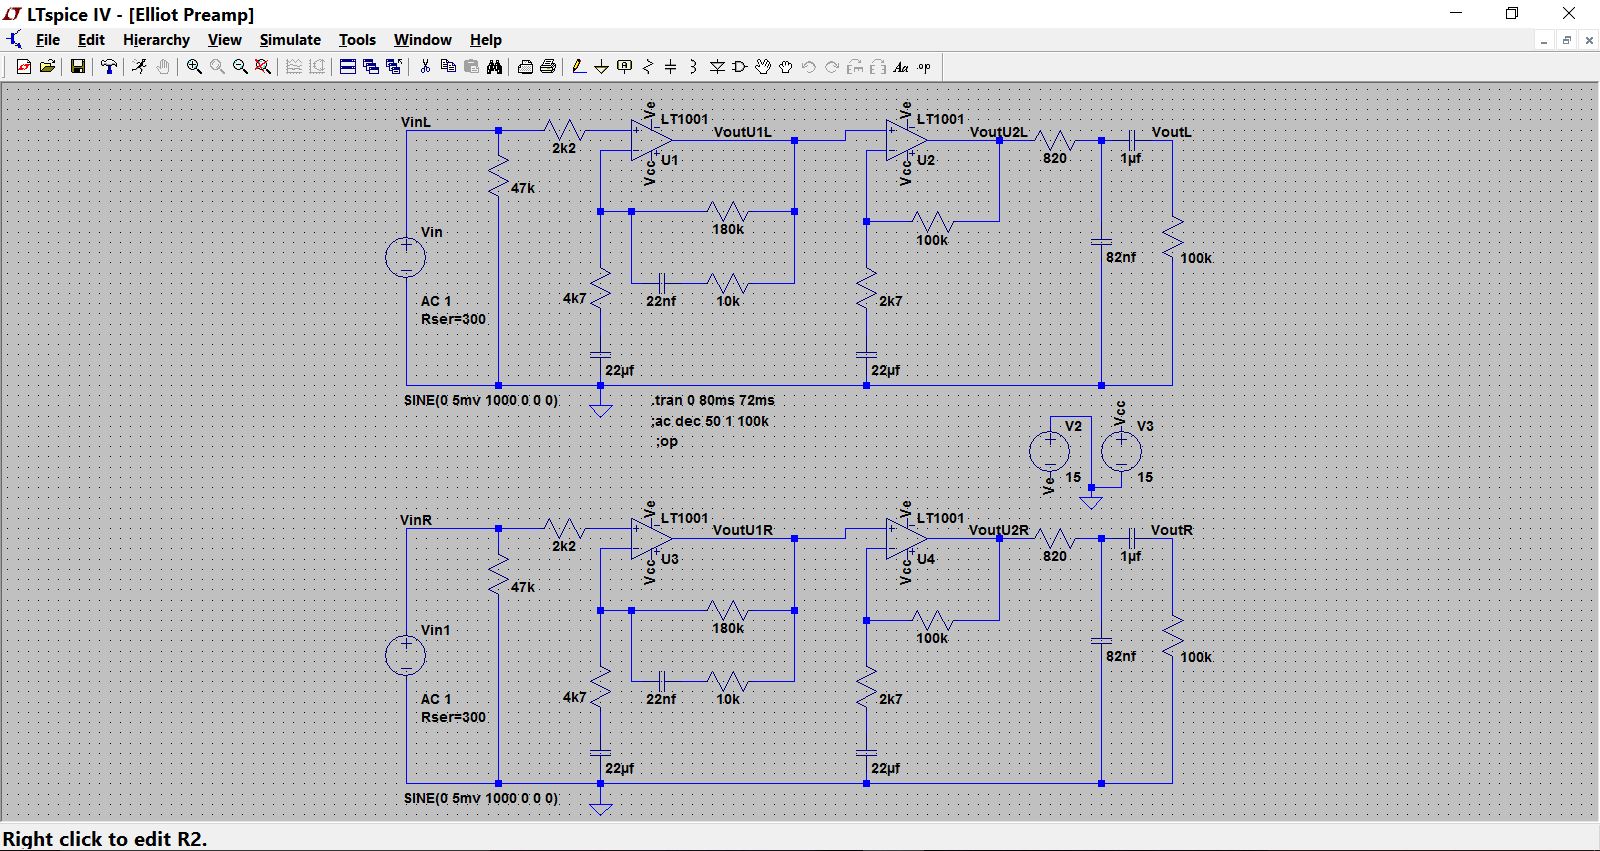
Task: Click the Zoom to Fit icon
Action: 263,67
